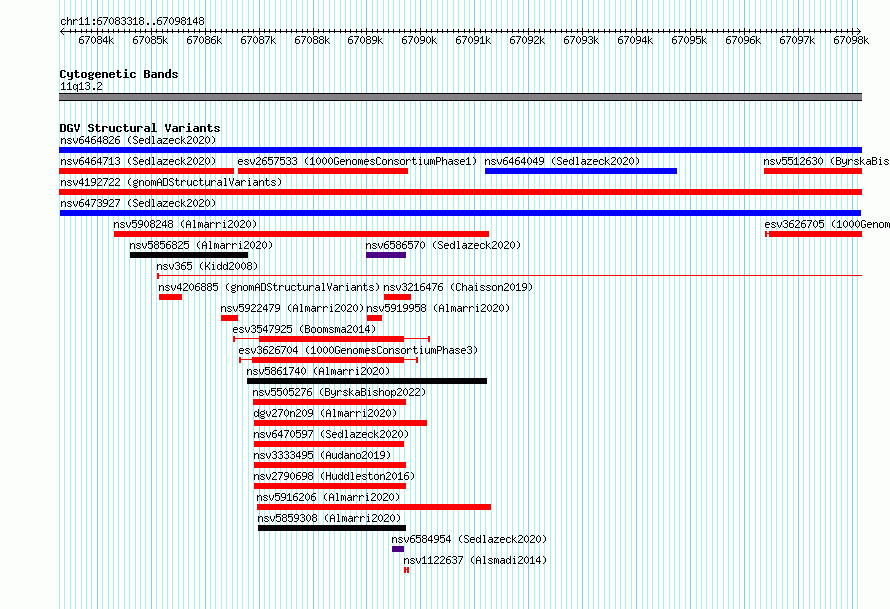Open dgv270n209 (Almarri2020) label
This screenshot has width=890, height=609.
[325, 413]
